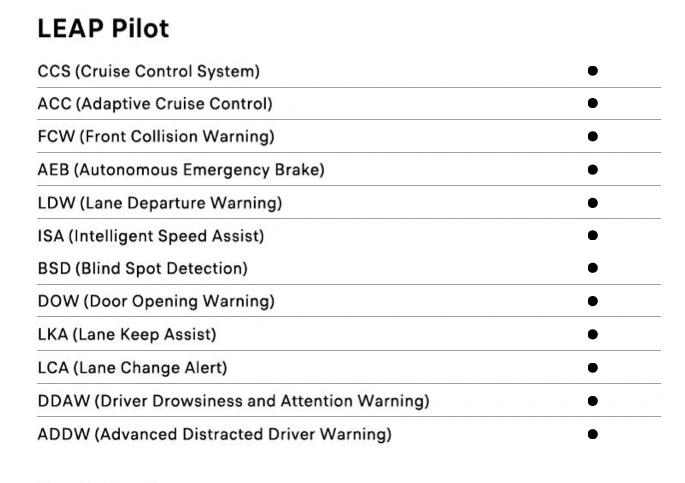Click the dot next to ISA Intelligent Speed Assist
This screenshot has width=685, height=483.
coord(592,235)
